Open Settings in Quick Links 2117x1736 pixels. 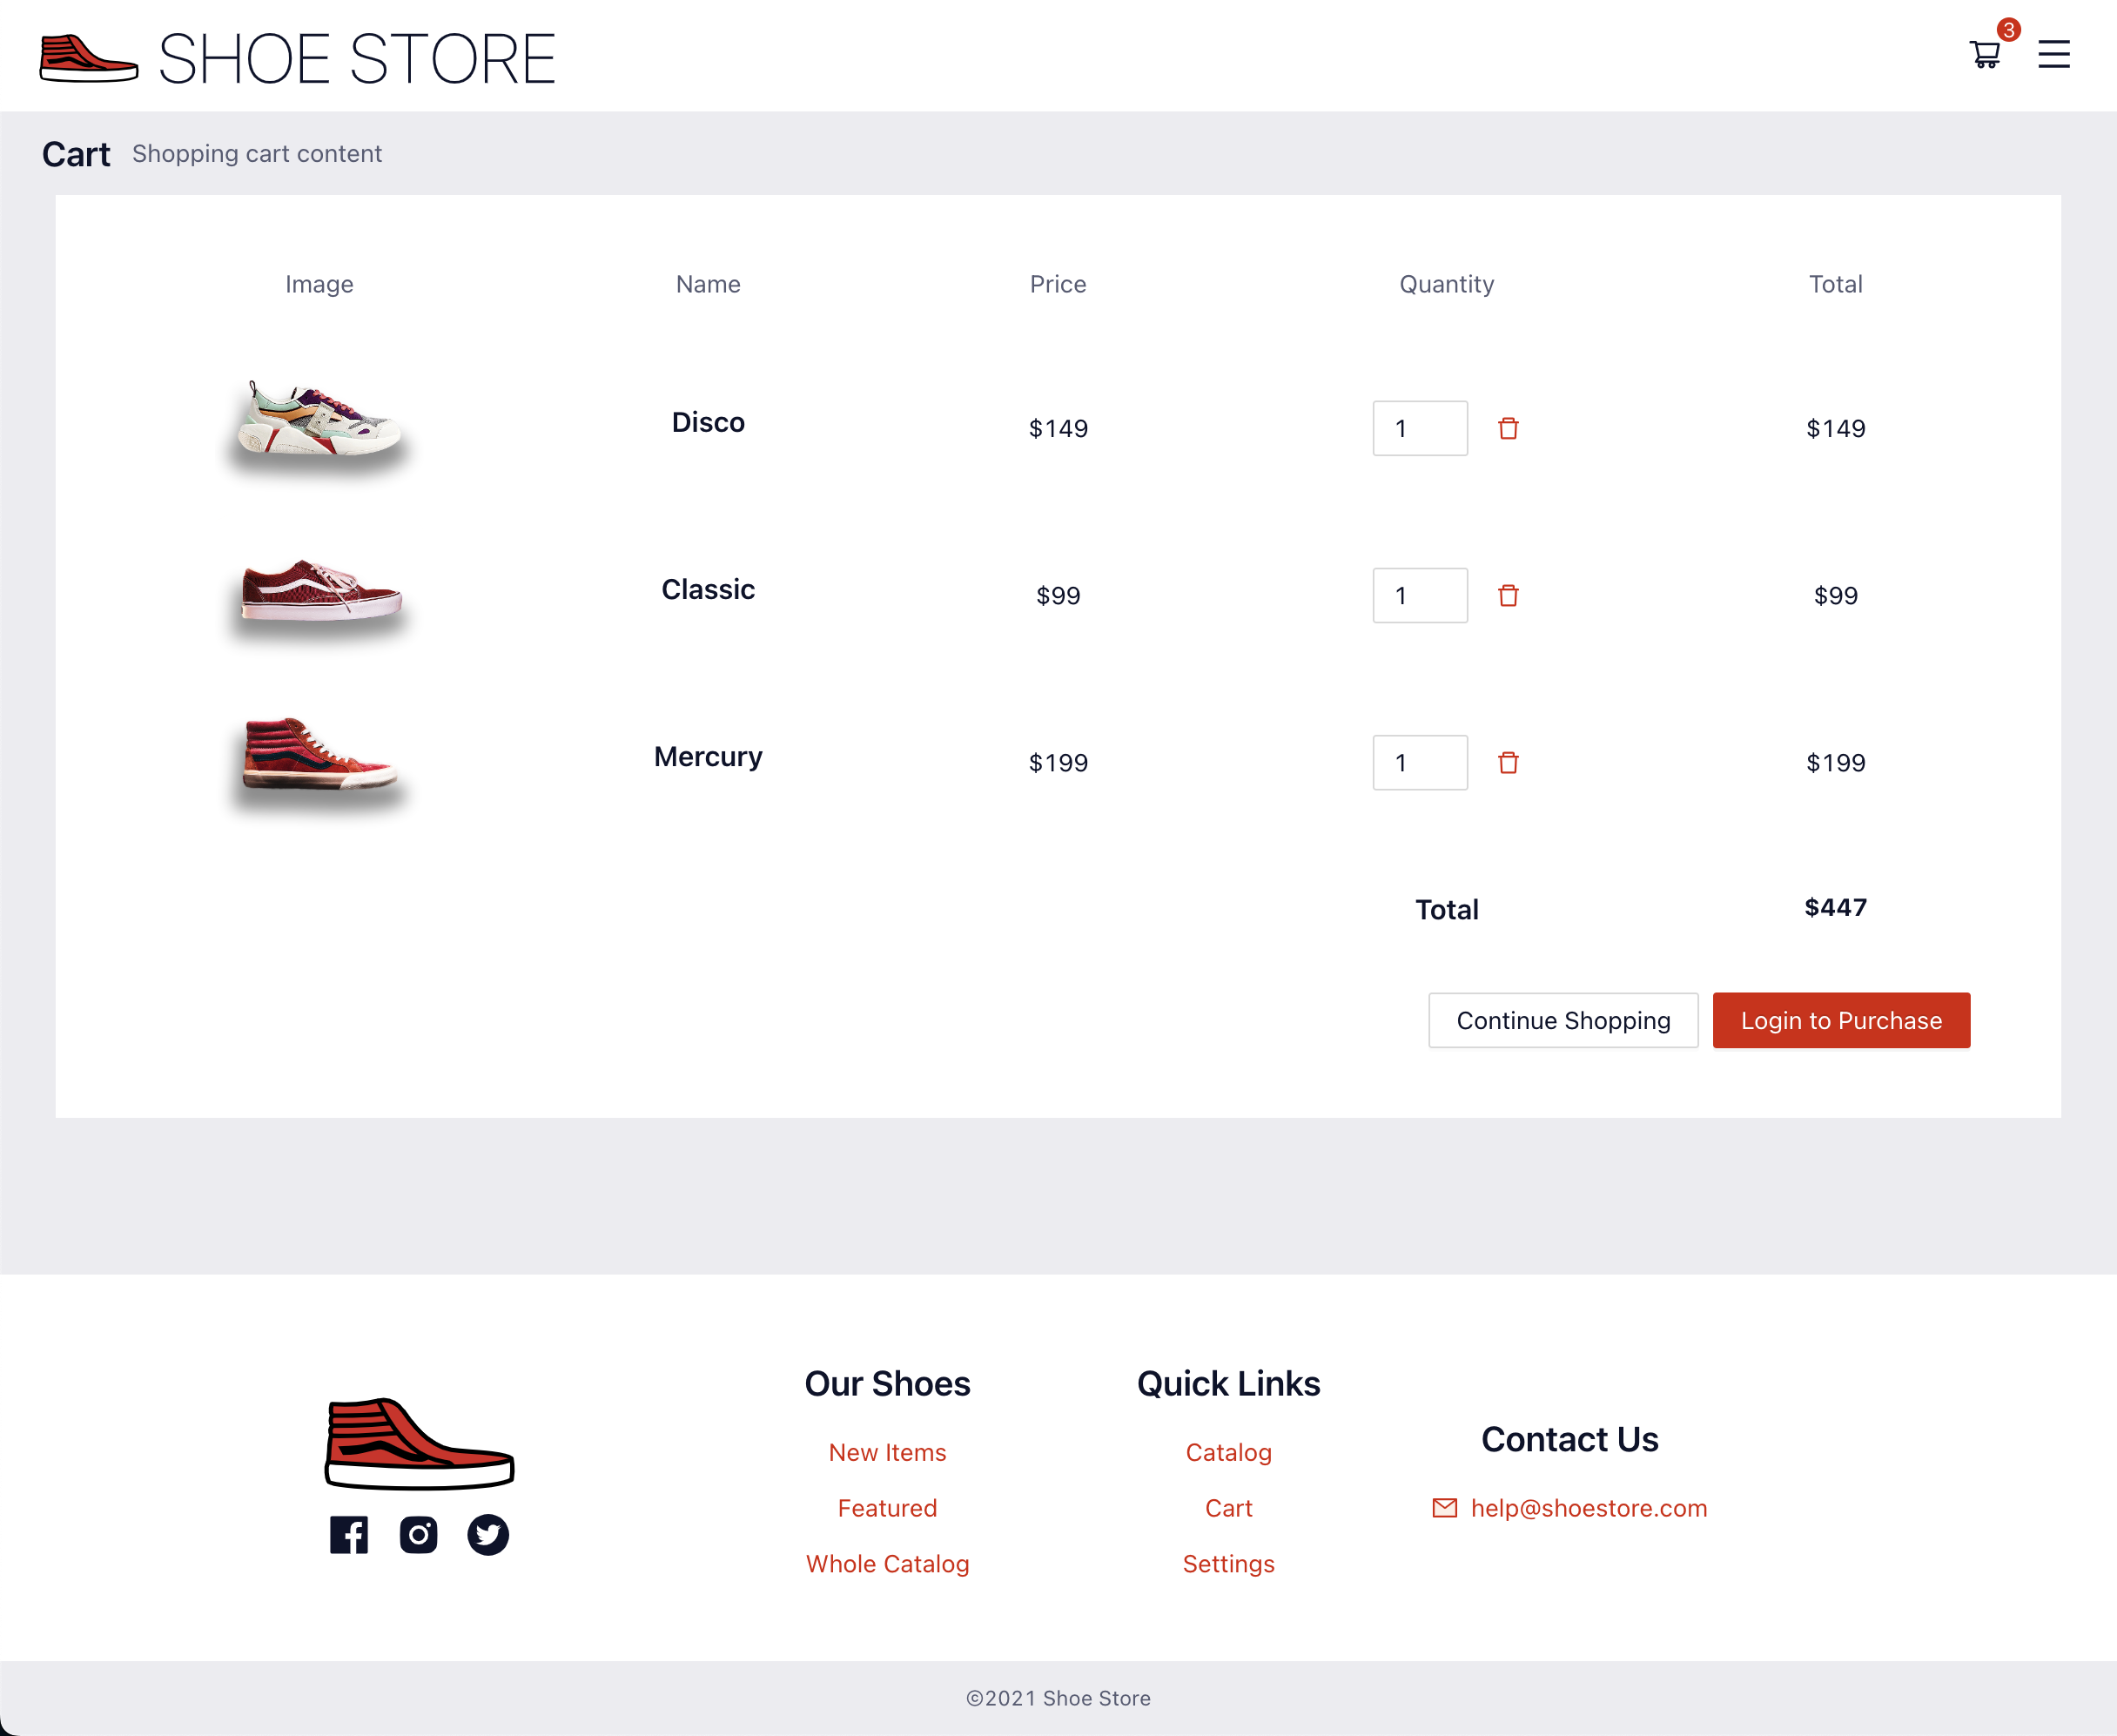[1228, 1564]
